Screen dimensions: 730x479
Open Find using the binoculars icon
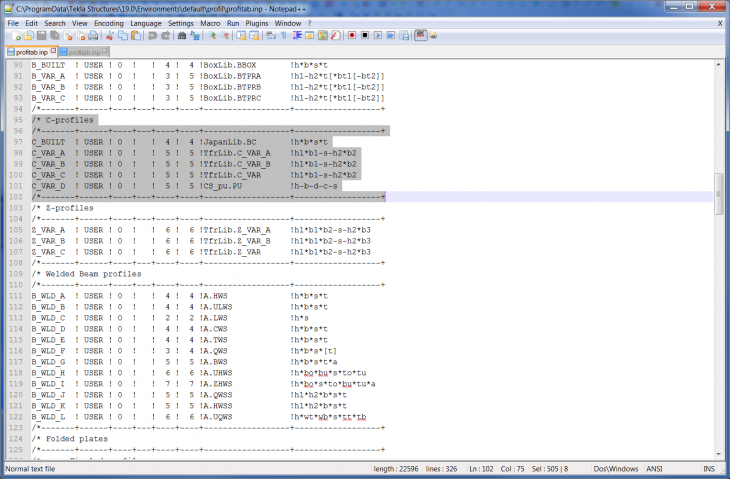(181, 36)
